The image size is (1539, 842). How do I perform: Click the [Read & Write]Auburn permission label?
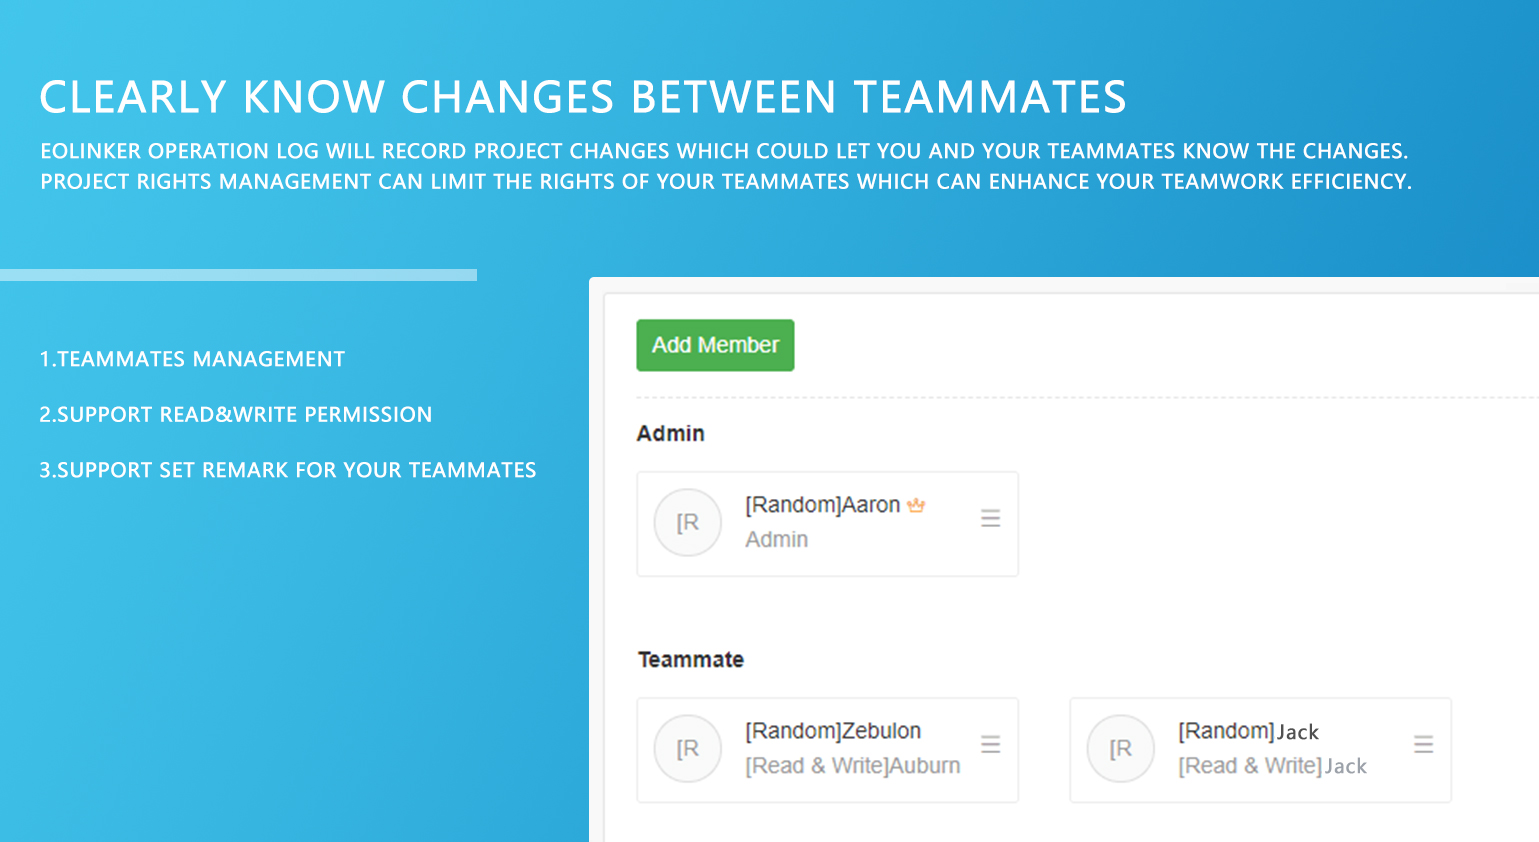click(x=852, y=766)
